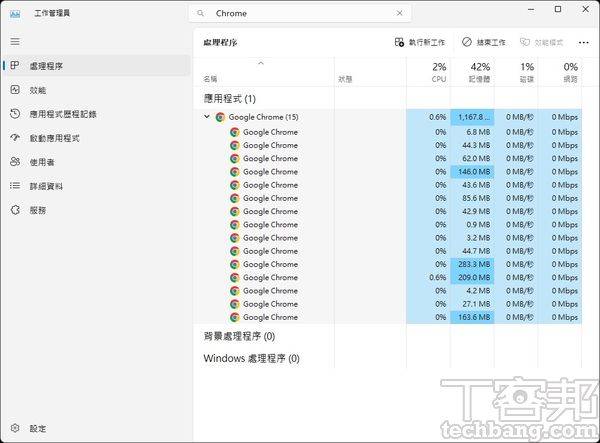Screen dimensions: 600x443
Task: Collapse the Google Chrome (15) group
Action: point(207,117)
